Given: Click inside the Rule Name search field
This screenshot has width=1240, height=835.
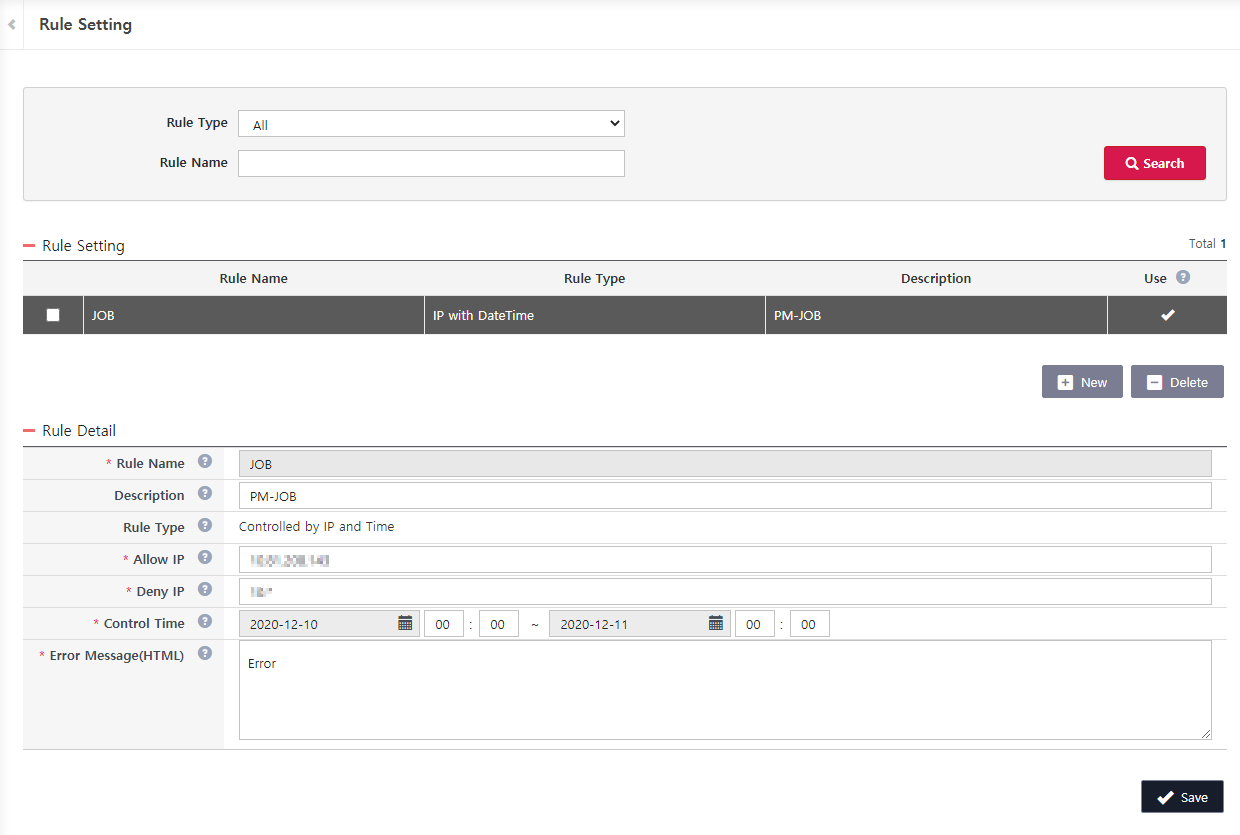Looking at the screenshot, I should click(431, 162).
